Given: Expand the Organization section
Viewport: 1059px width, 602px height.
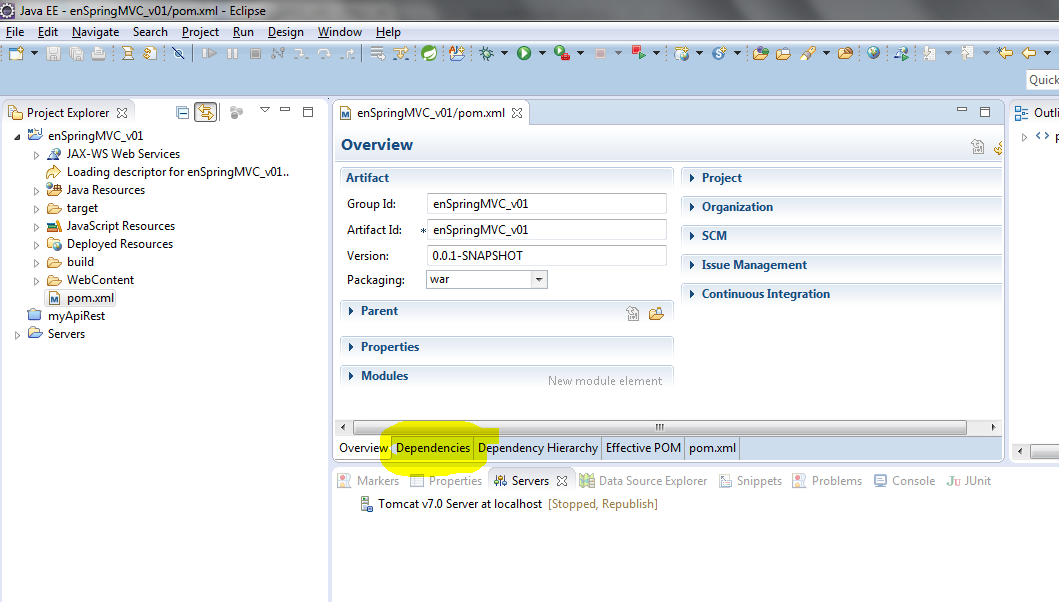Looking at the screenshot, I should click(x=692, y=207).
